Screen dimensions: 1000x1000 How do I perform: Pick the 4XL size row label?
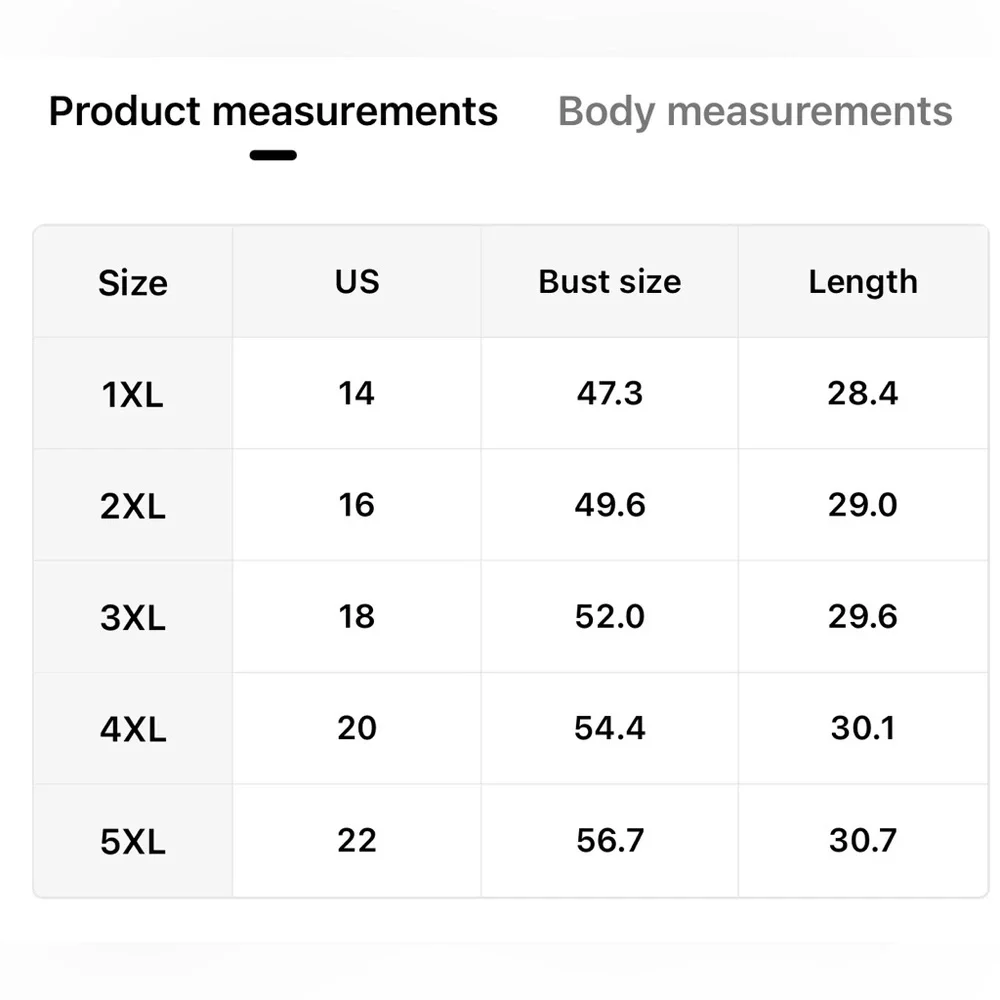point(133,729)
